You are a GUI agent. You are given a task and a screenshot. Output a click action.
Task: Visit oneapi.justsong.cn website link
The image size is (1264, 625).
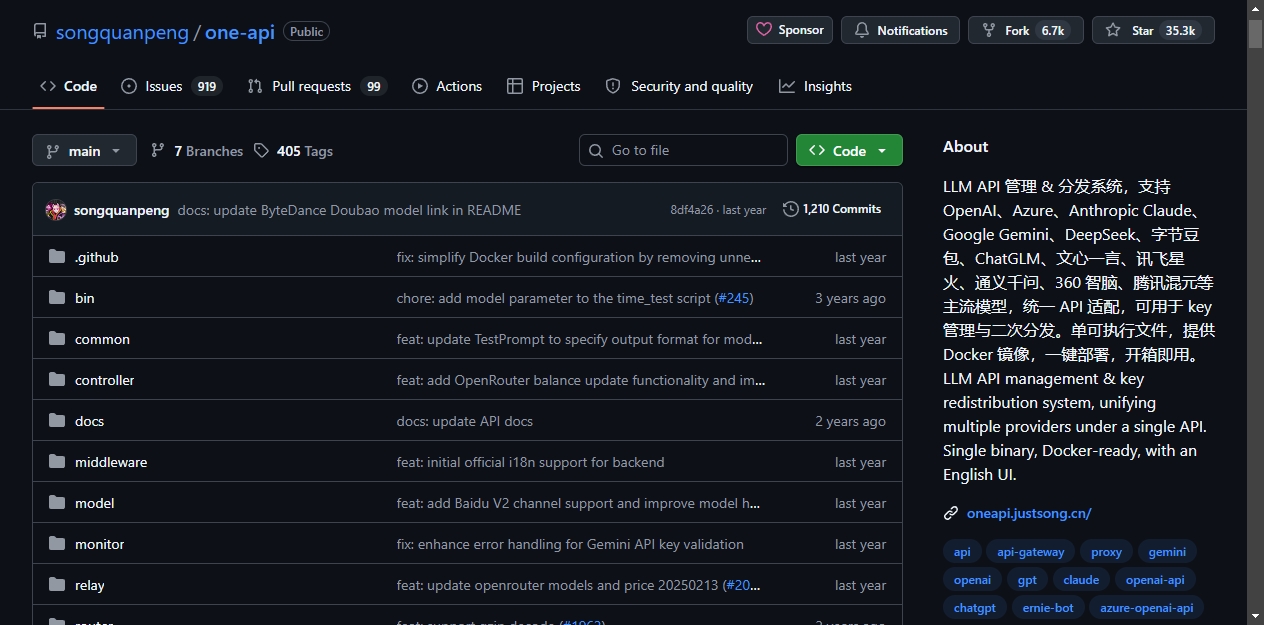coord(1029,513)
